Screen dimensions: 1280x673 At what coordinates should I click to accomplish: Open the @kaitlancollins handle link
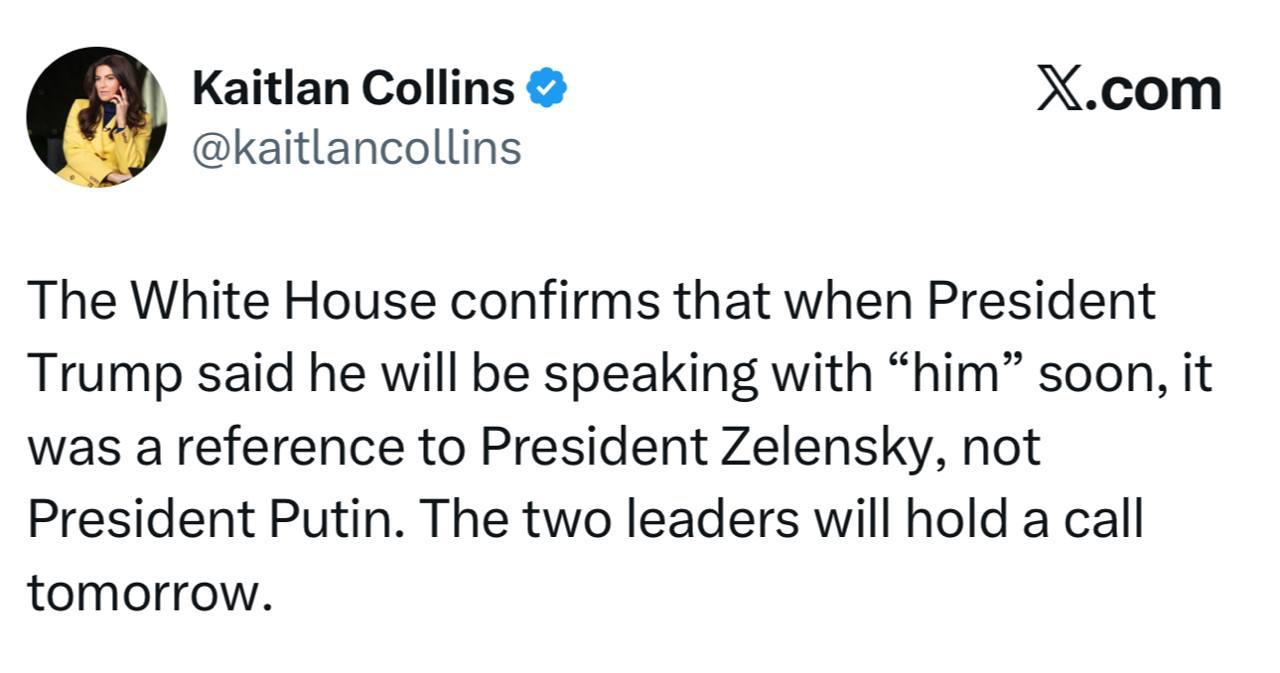click(x=356, y=149)
